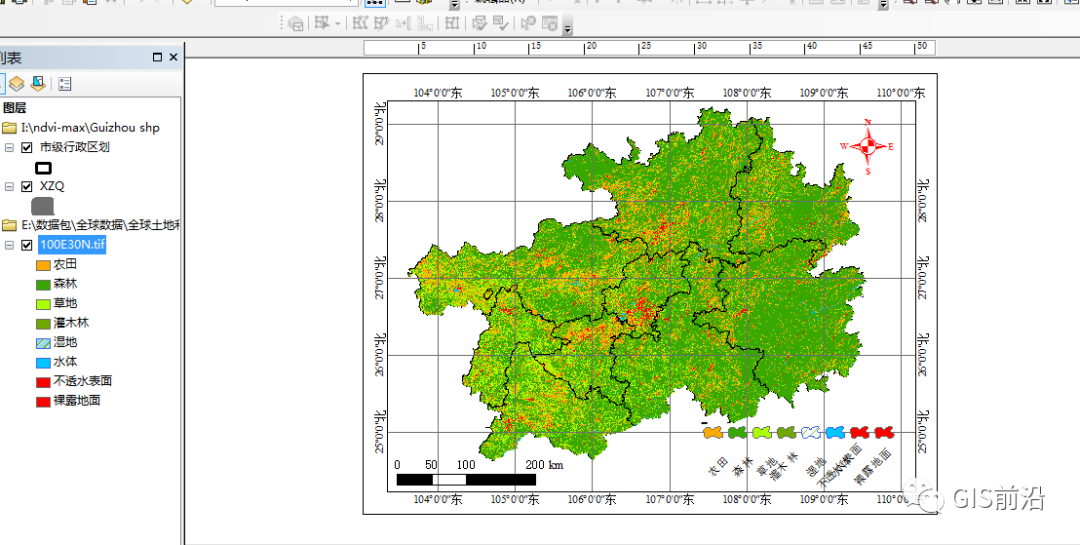Image resolution: width=1080 pixels, height=545 pixels.
Task: Open the Topology Edit tool dropdown arrow
Action: click(x=338, y=23)
